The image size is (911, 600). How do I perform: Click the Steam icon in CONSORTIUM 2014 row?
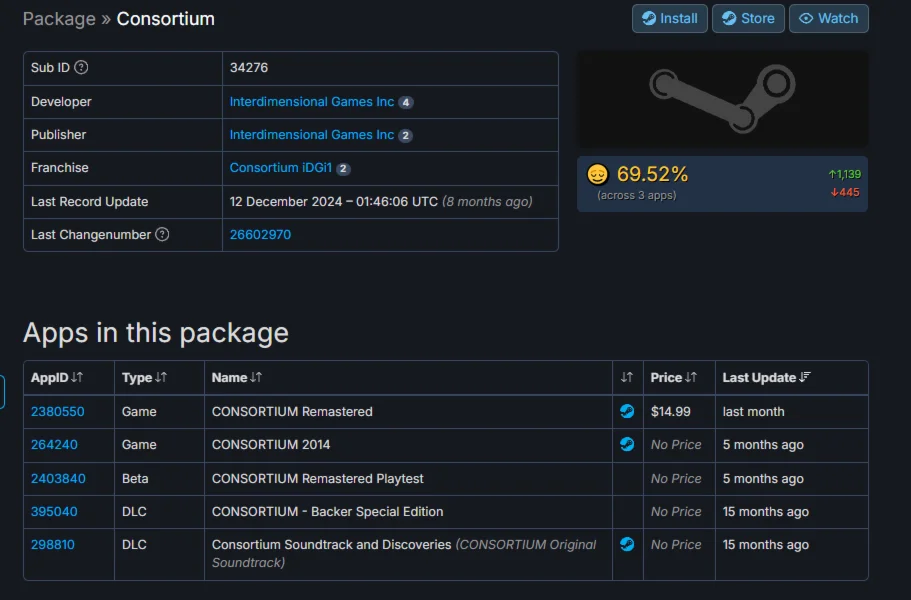tap(627, 444)
